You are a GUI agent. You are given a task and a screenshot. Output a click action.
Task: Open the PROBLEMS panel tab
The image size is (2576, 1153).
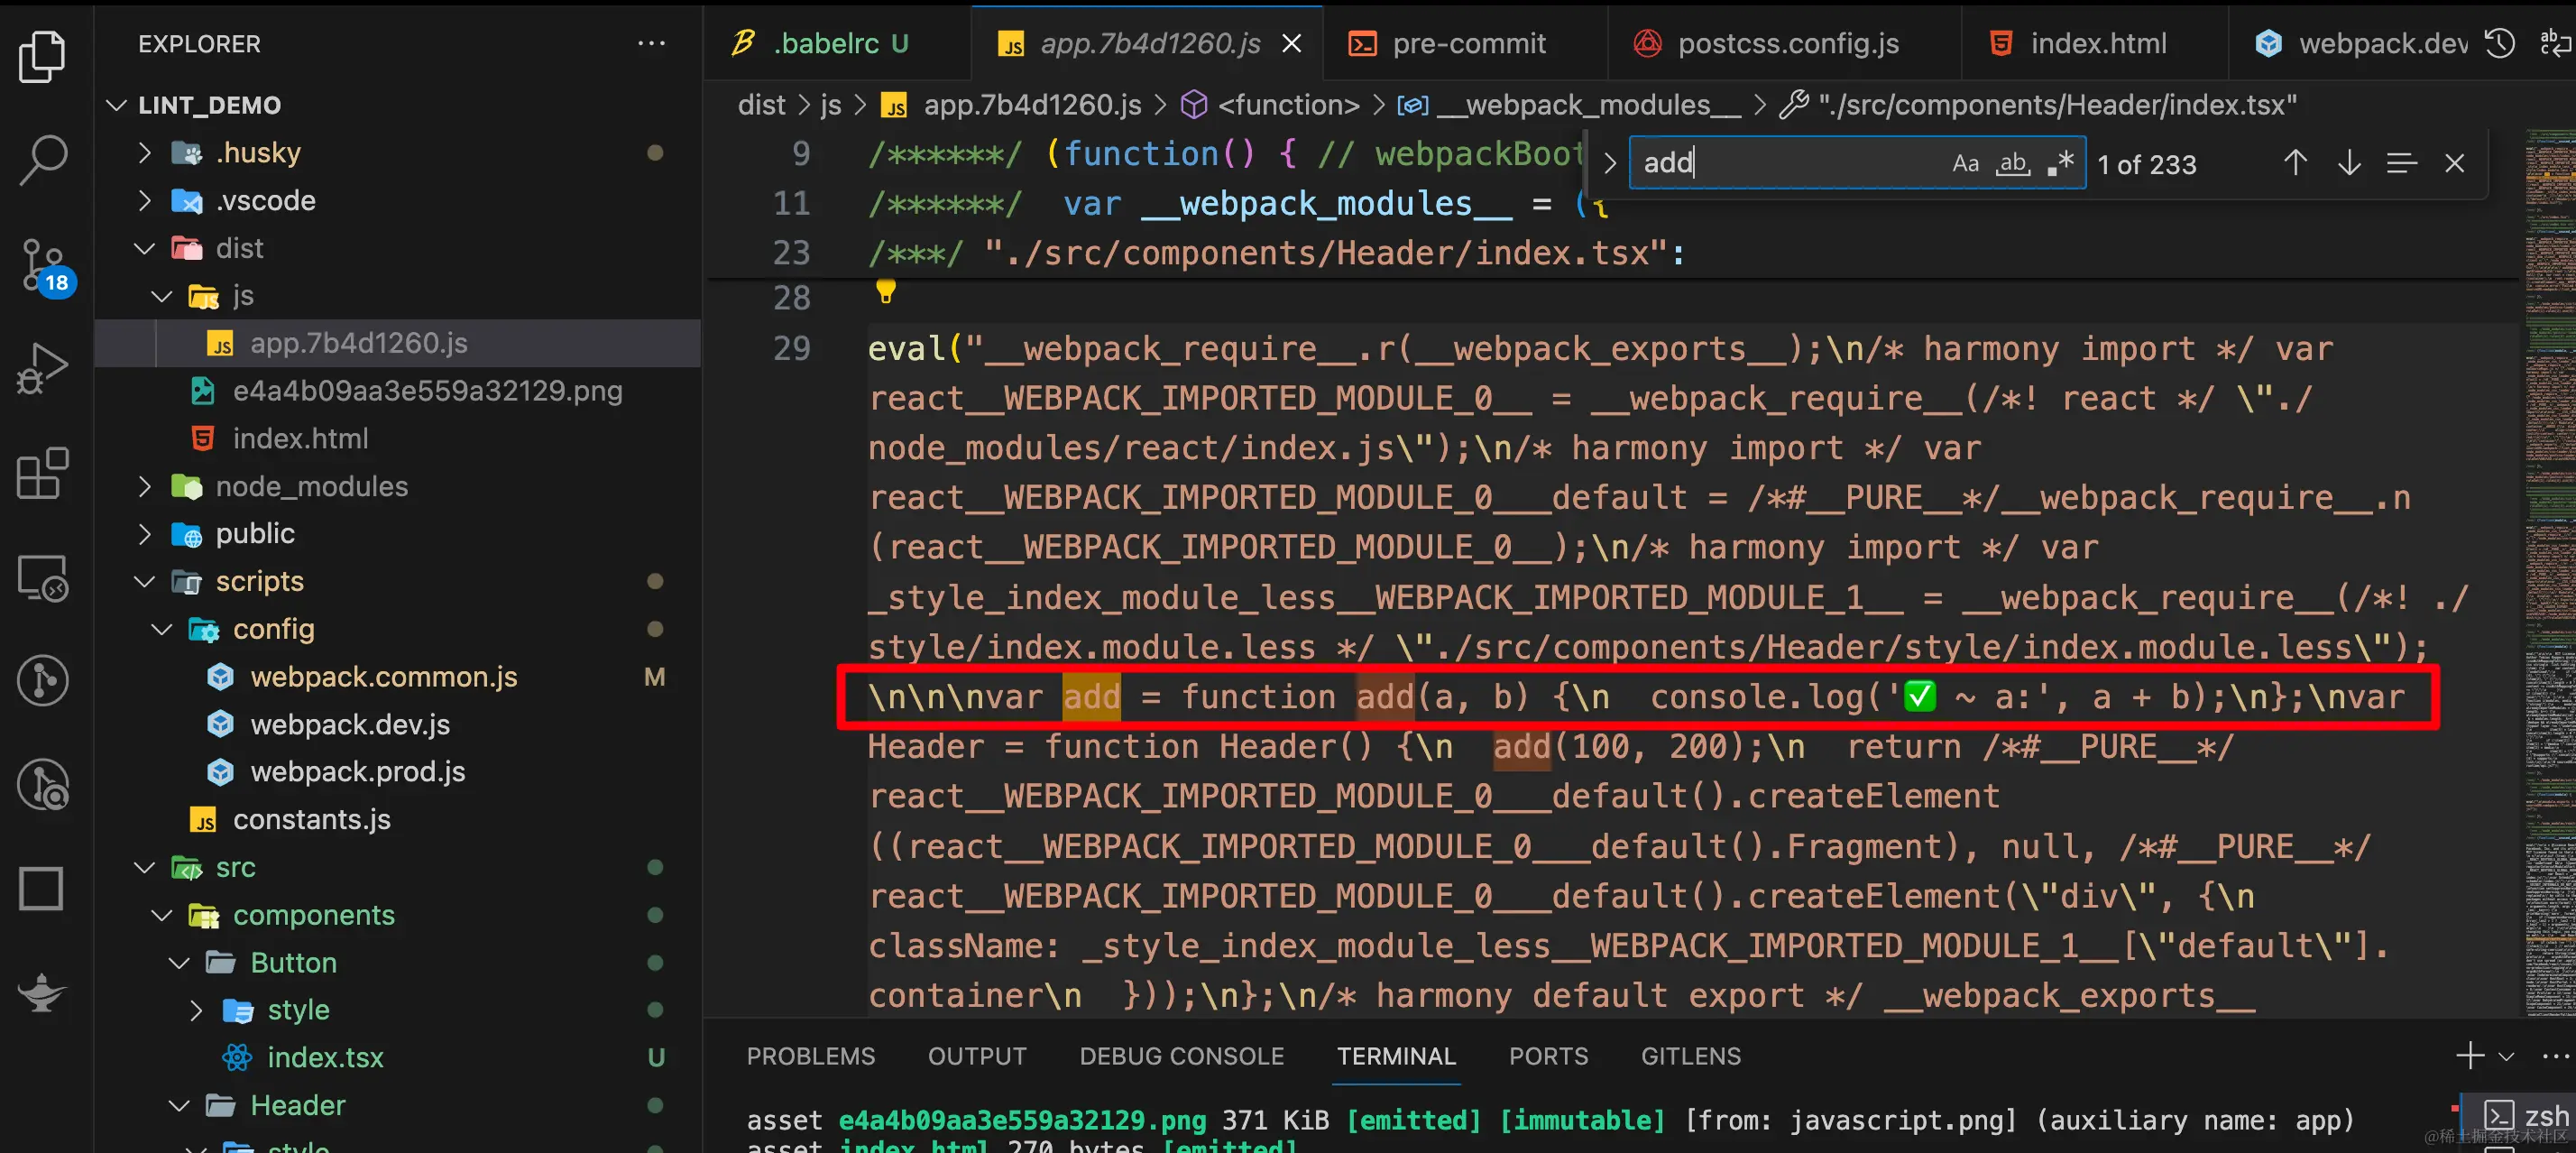pos(810,1056)
